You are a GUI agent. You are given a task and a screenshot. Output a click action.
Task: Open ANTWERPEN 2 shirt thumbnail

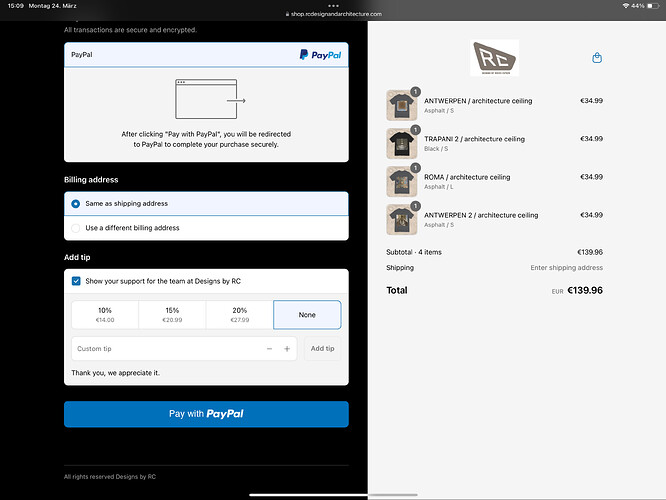click(x=401, y=220)
